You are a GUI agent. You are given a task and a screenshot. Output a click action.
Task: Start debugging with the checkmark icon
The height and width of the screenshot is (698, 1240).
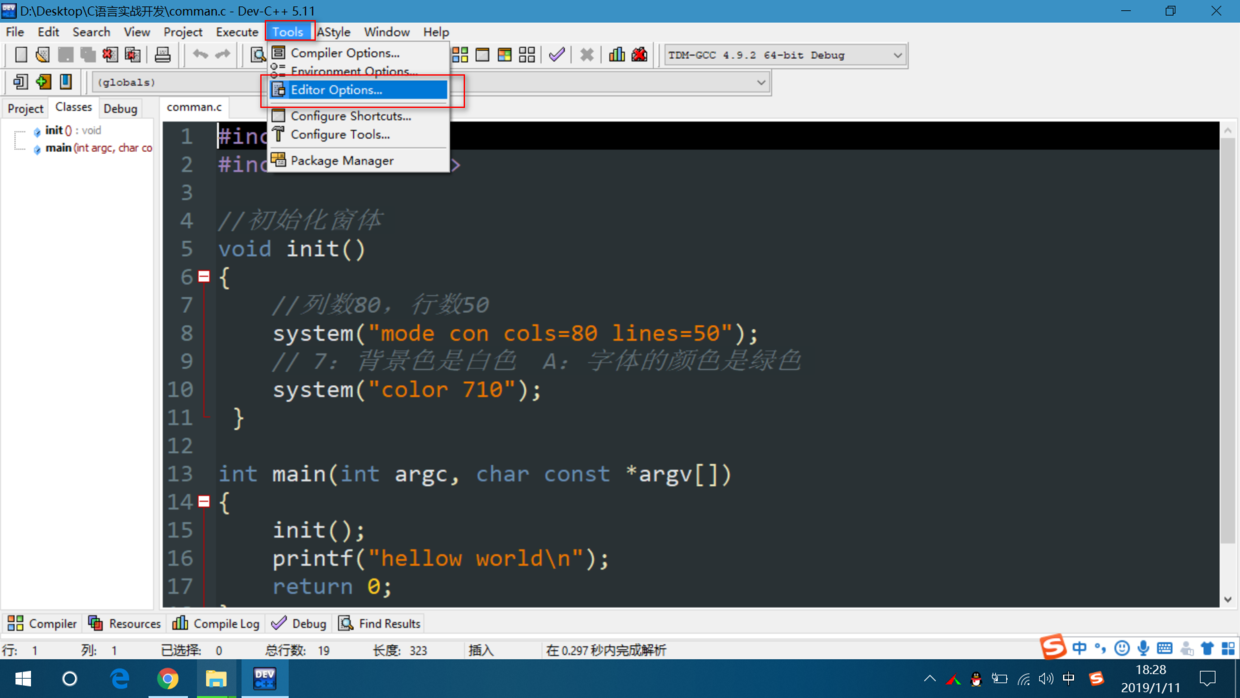point(557,55)
